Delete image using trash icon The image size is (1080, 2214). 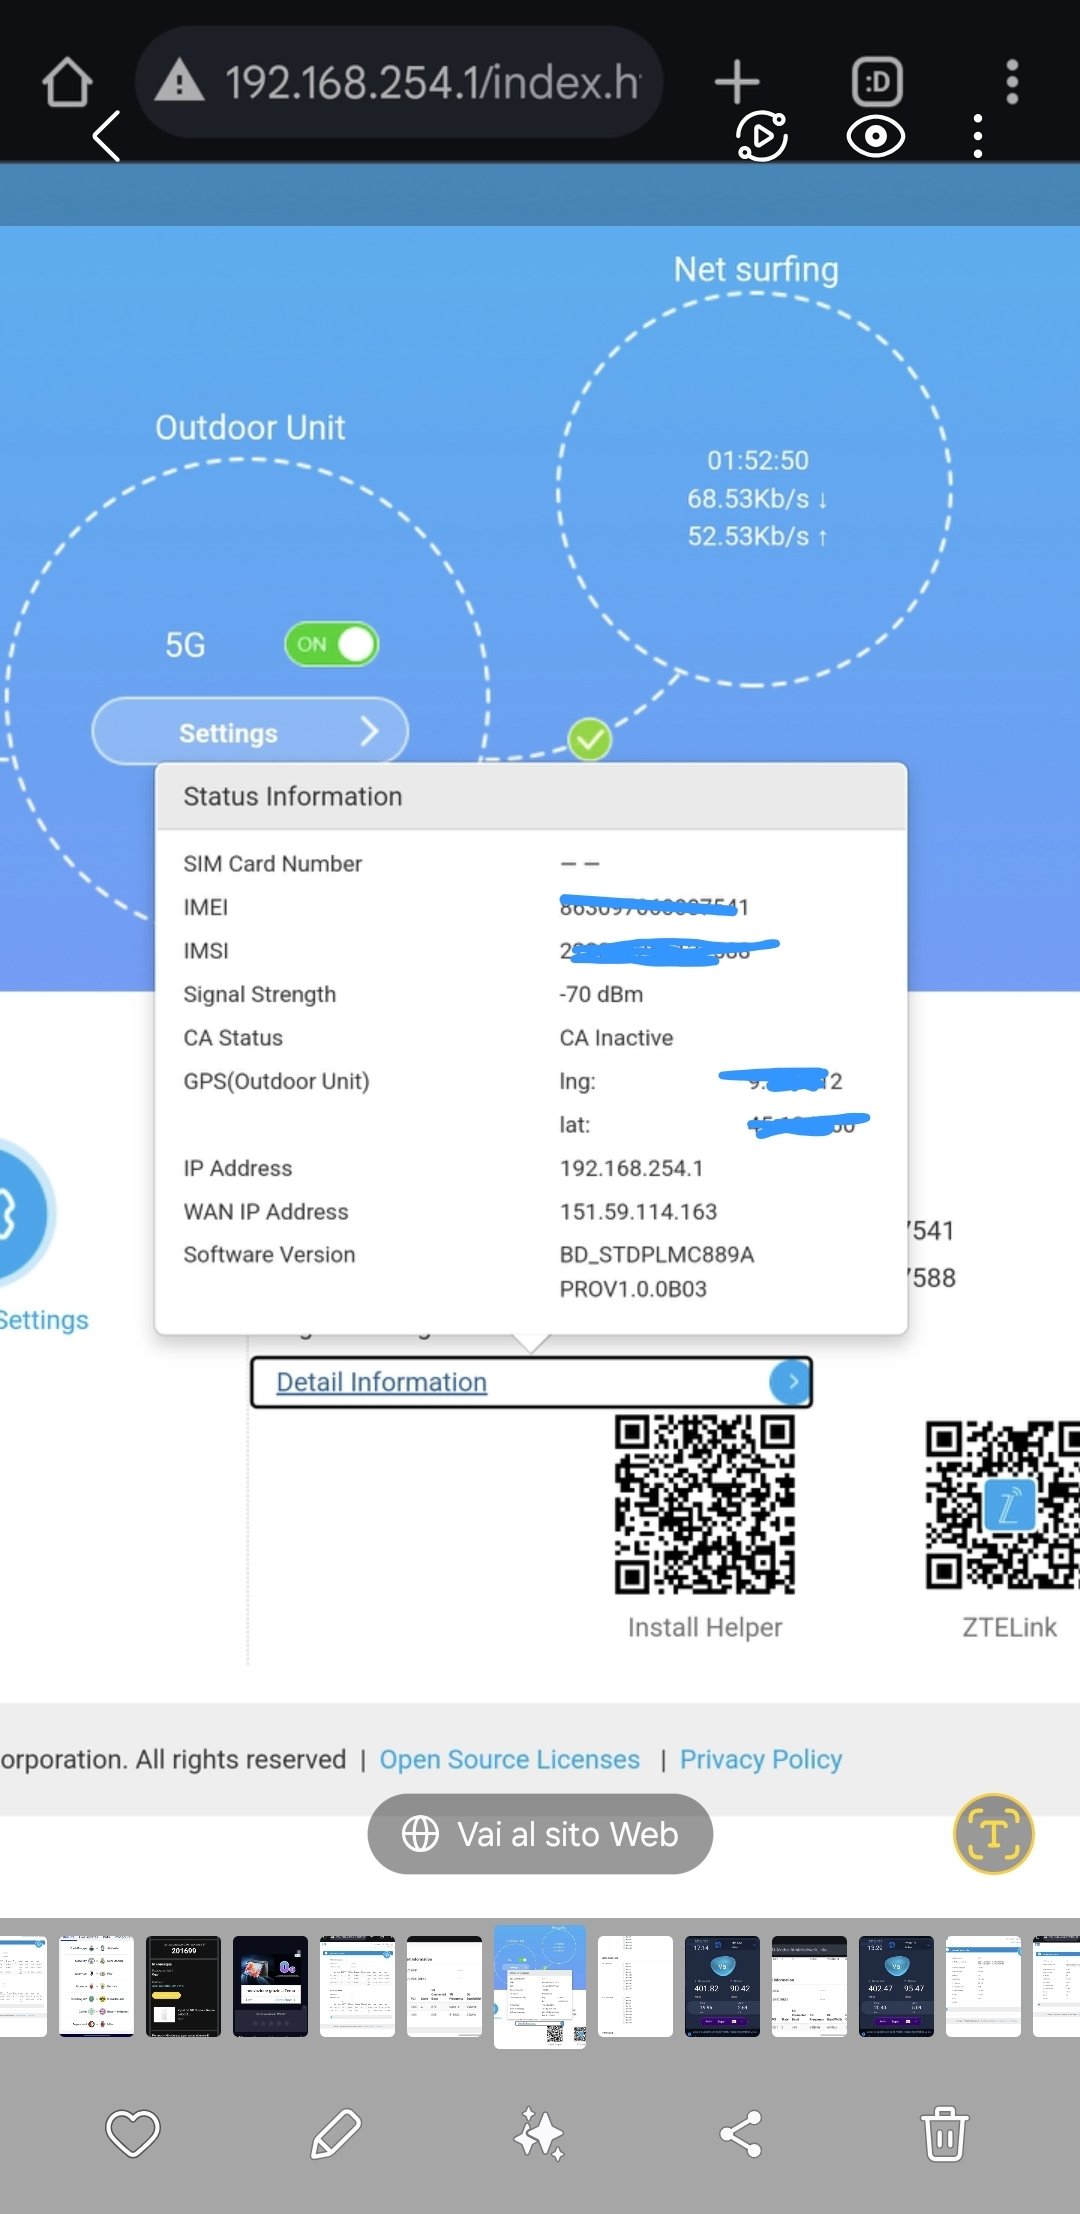[944, 2133]
